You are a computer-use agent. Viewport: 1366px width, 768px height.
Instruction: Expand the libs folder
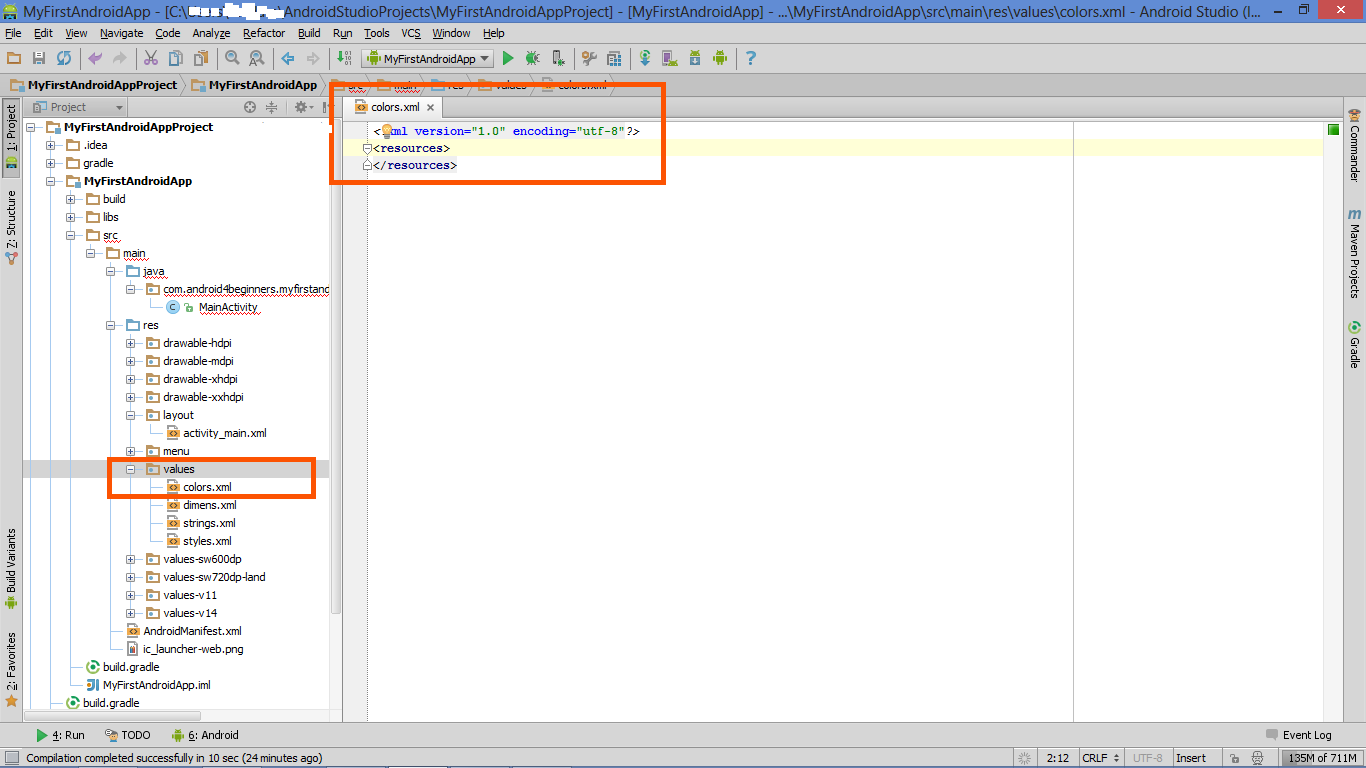pos(71,217)
